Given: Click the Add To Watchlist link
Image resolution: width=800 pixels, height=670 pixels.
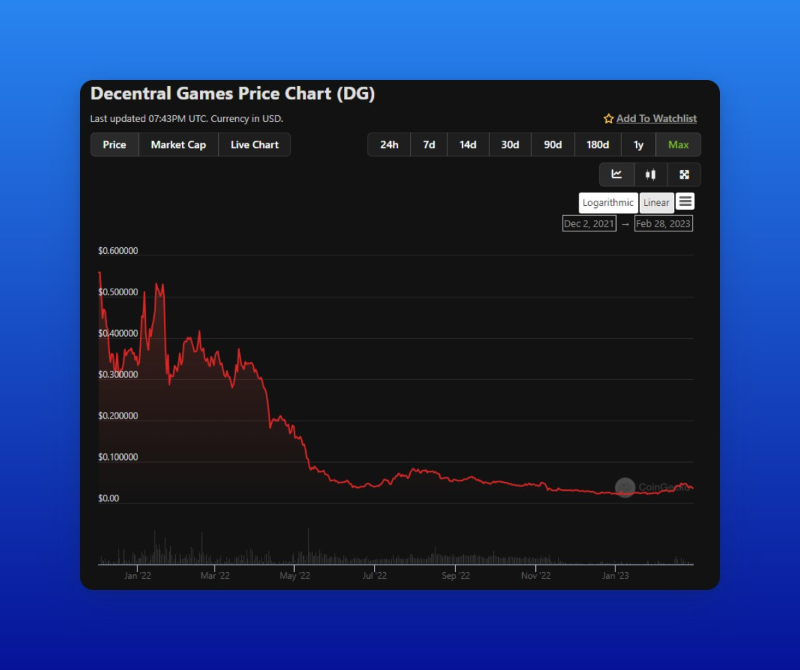Looking at the screenshot, I should [x=656, y=119].
